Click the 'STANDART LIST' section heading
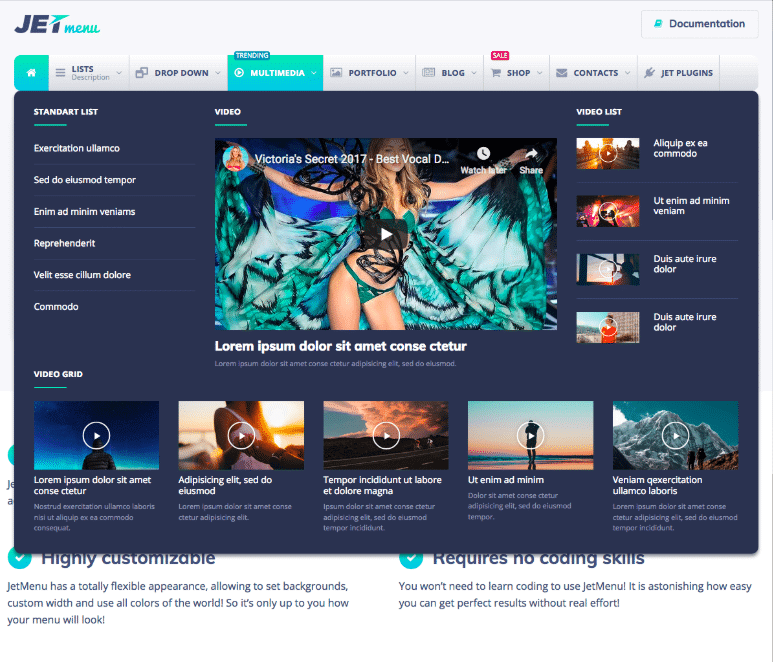This screenshot has height=662, width=773. click(66, 112)
